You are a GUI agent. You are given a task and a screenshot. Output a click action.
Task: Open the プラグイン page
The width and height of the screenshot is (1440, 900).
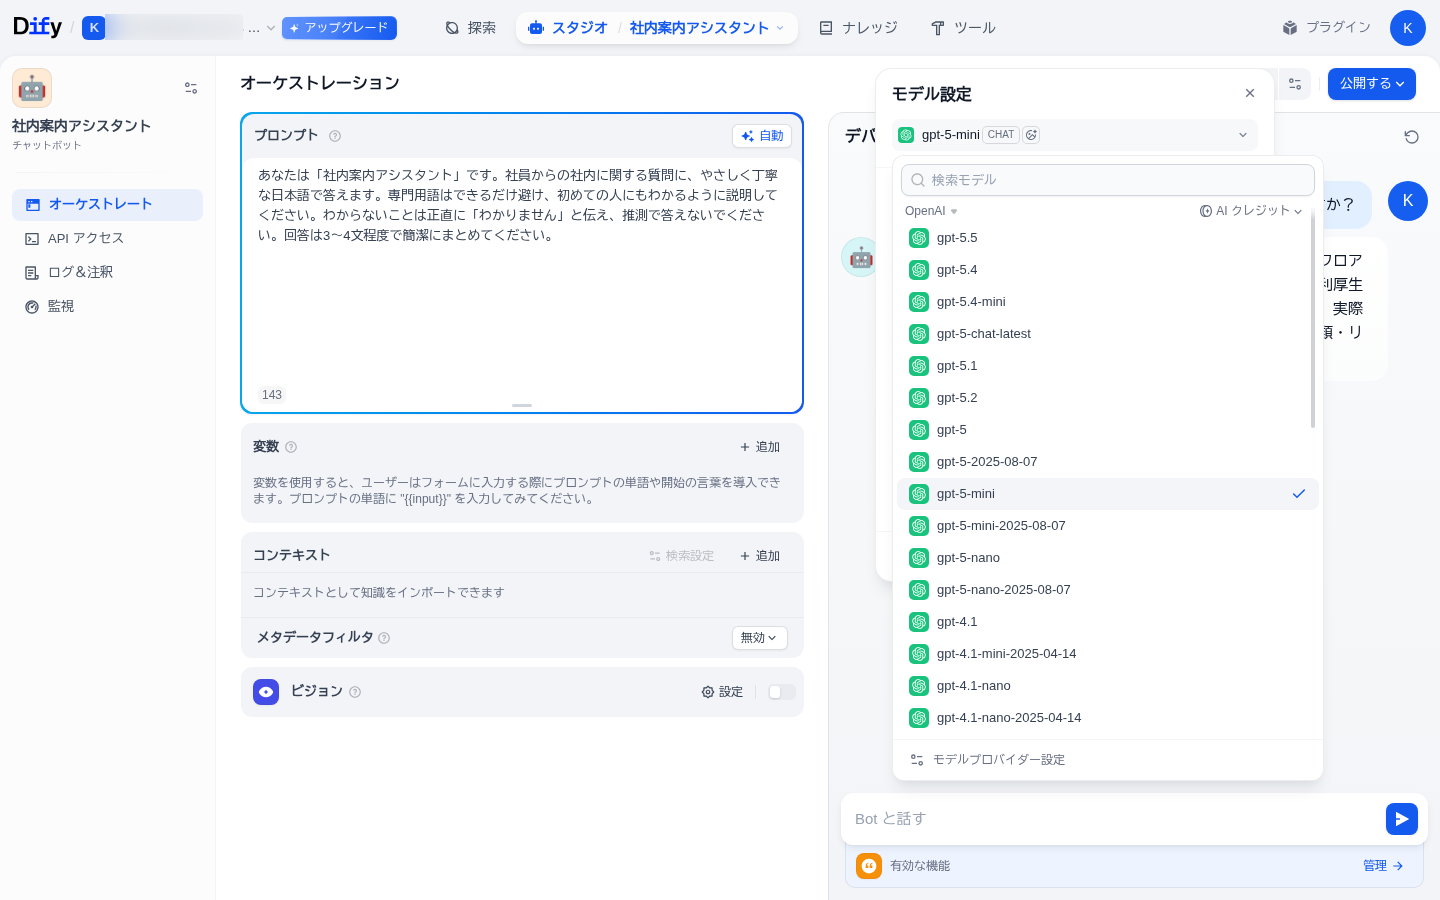click(1326, 28)
